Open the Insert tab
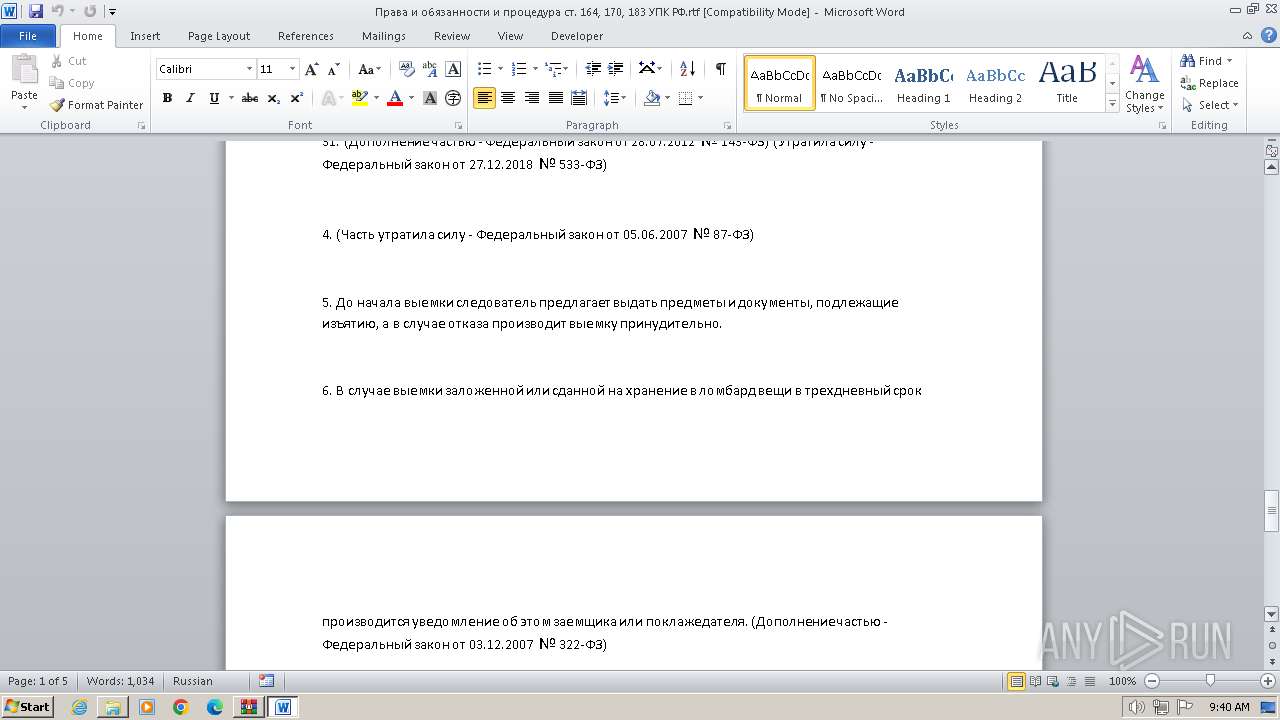 point(145,36)
